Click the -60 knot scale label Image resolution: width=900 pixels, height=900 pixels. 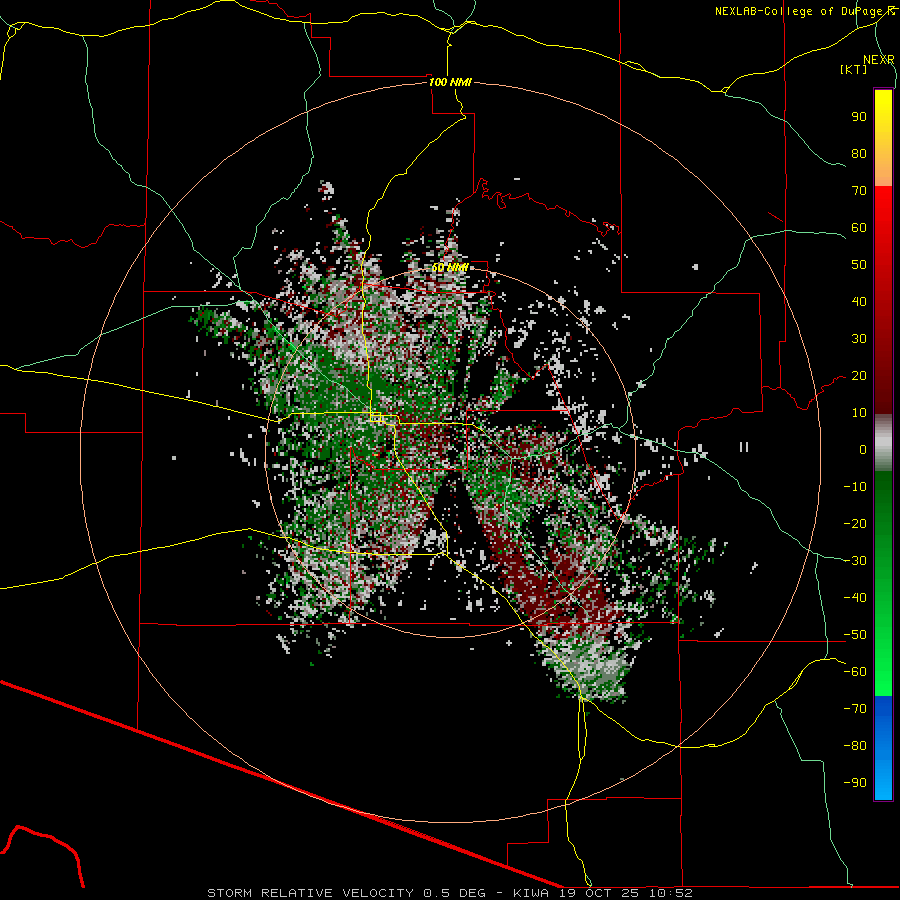click(855, 672)
